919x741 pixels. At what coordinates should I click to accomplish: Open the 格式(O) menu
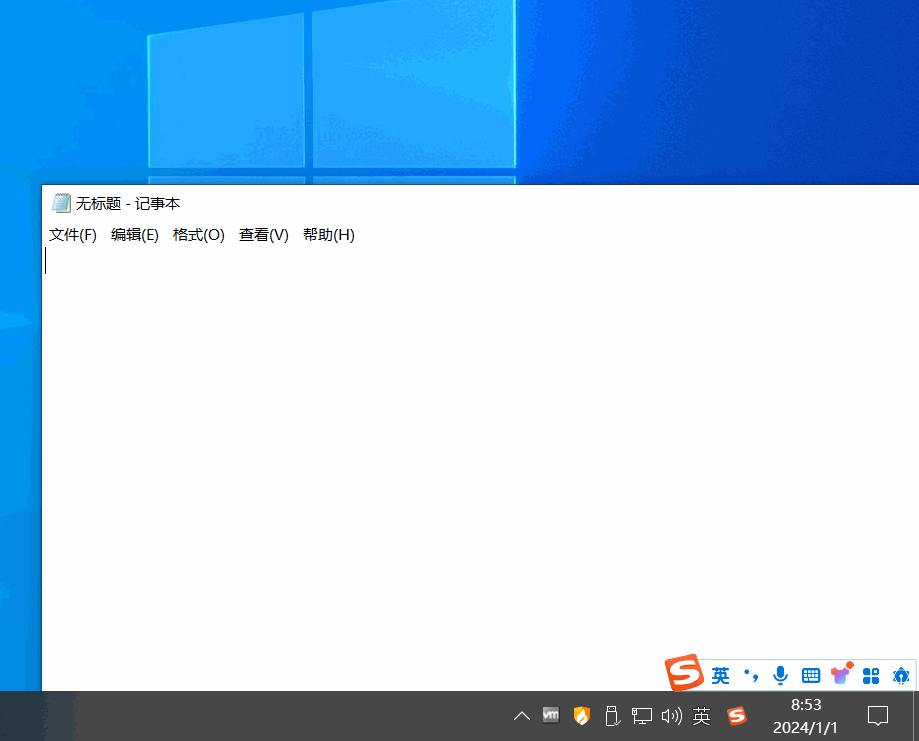pos(199,235)
